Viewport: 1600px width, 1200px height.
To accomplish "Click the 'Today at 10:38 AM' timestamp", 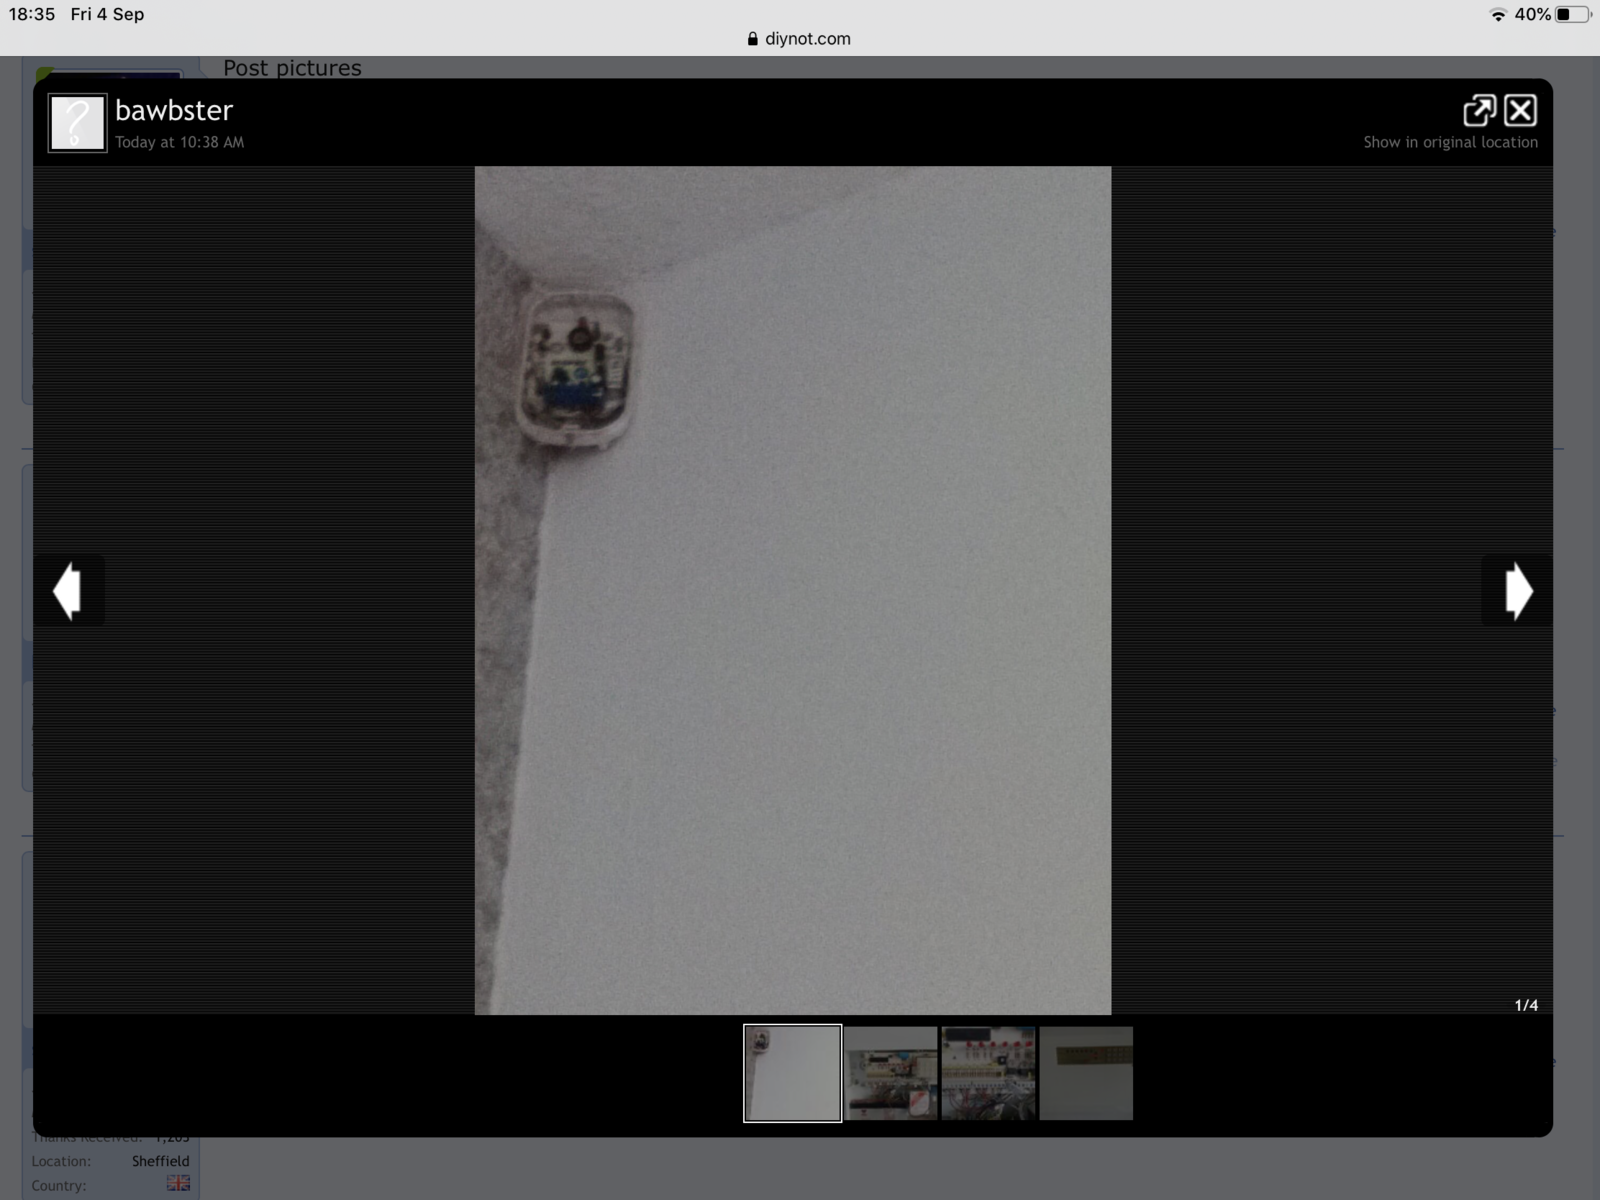I will (x=179, y=142).
